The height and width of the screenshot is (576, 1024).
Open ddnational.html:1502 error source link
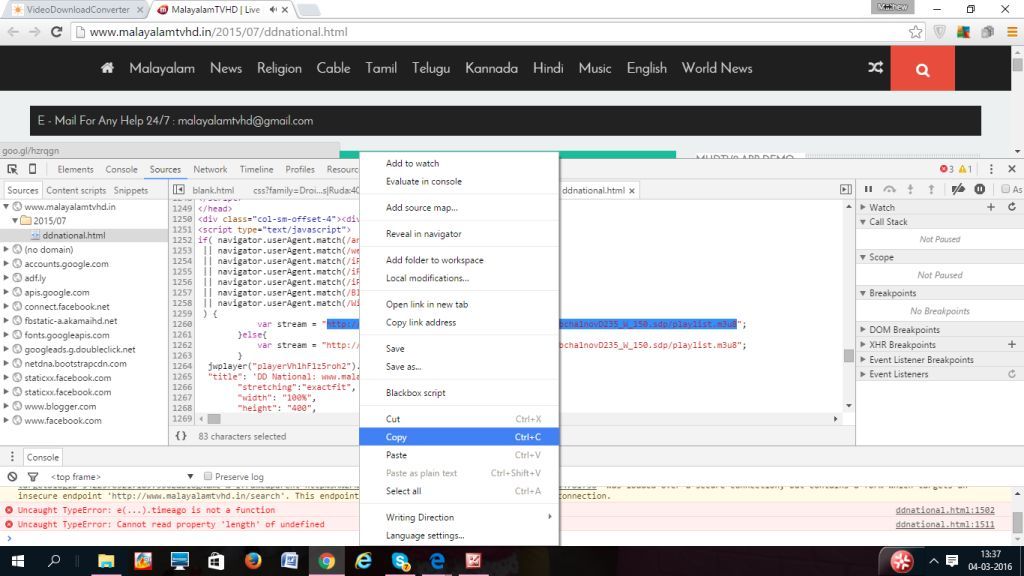point(945,510)
